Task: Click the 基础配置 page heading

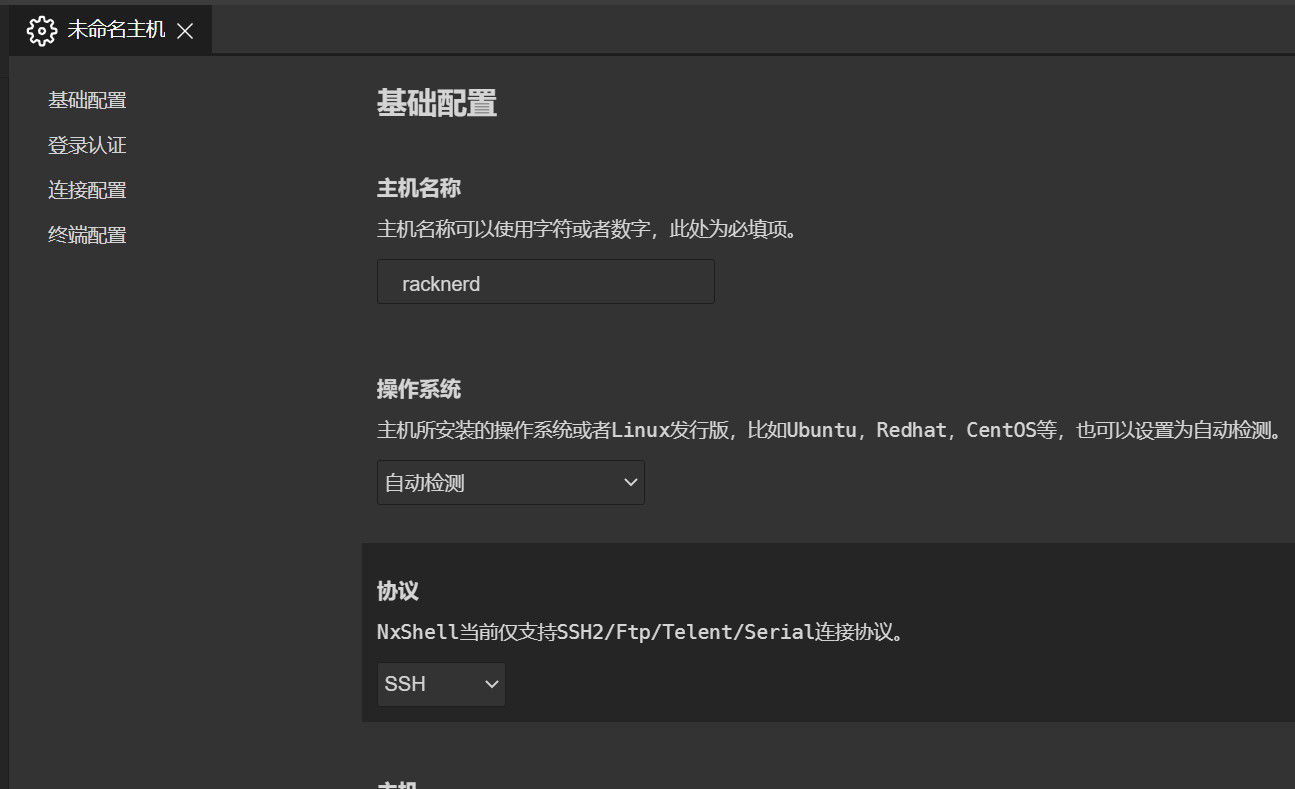Action: 436,103
